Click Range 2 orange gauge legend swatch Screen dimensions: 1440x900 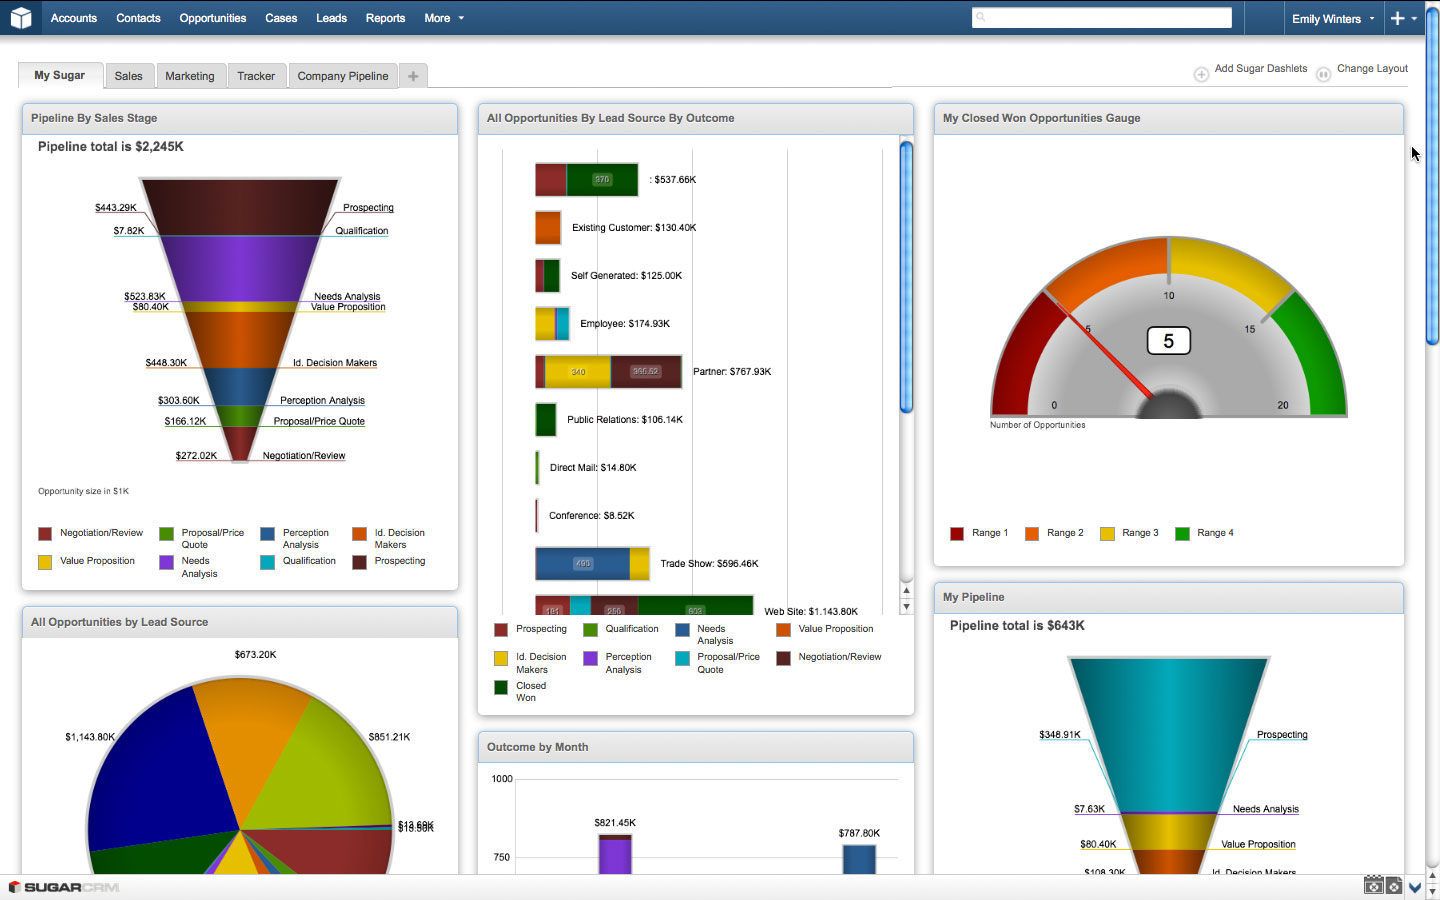(1032, 534)
